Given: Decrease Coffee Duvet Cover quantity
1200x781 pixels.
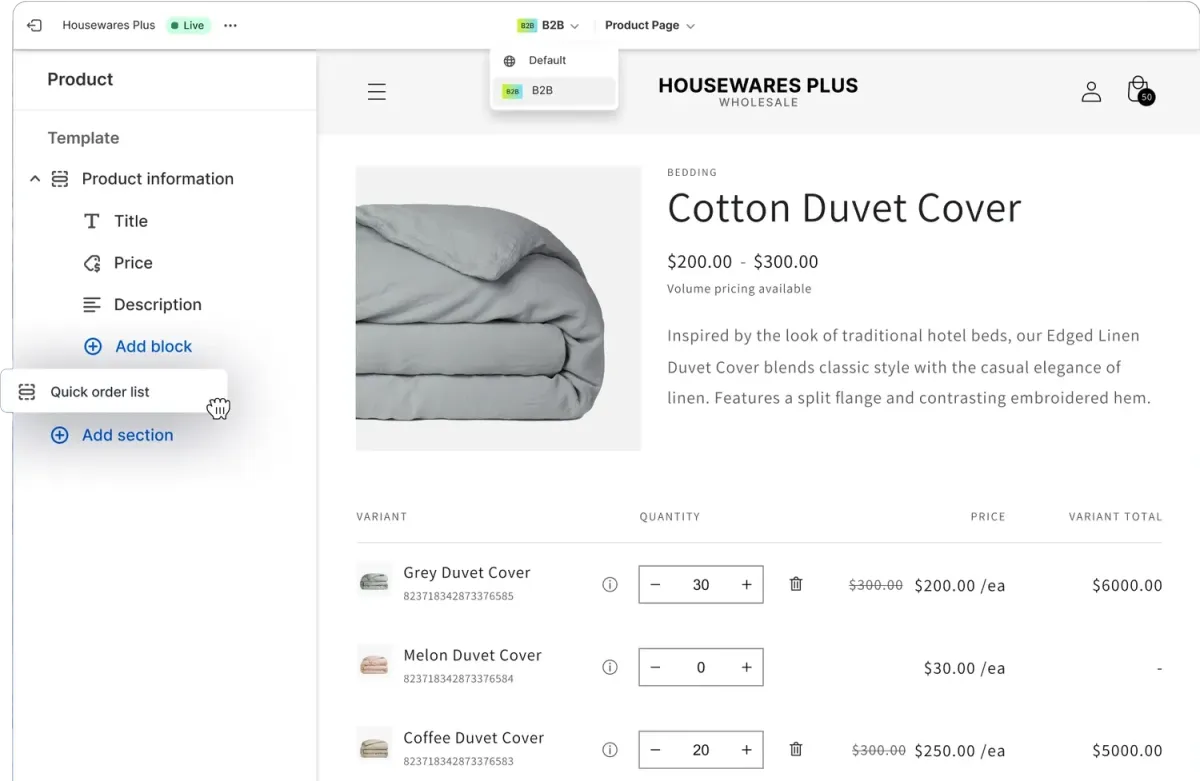Looking at the screenshot, I should tap(656, 750).
